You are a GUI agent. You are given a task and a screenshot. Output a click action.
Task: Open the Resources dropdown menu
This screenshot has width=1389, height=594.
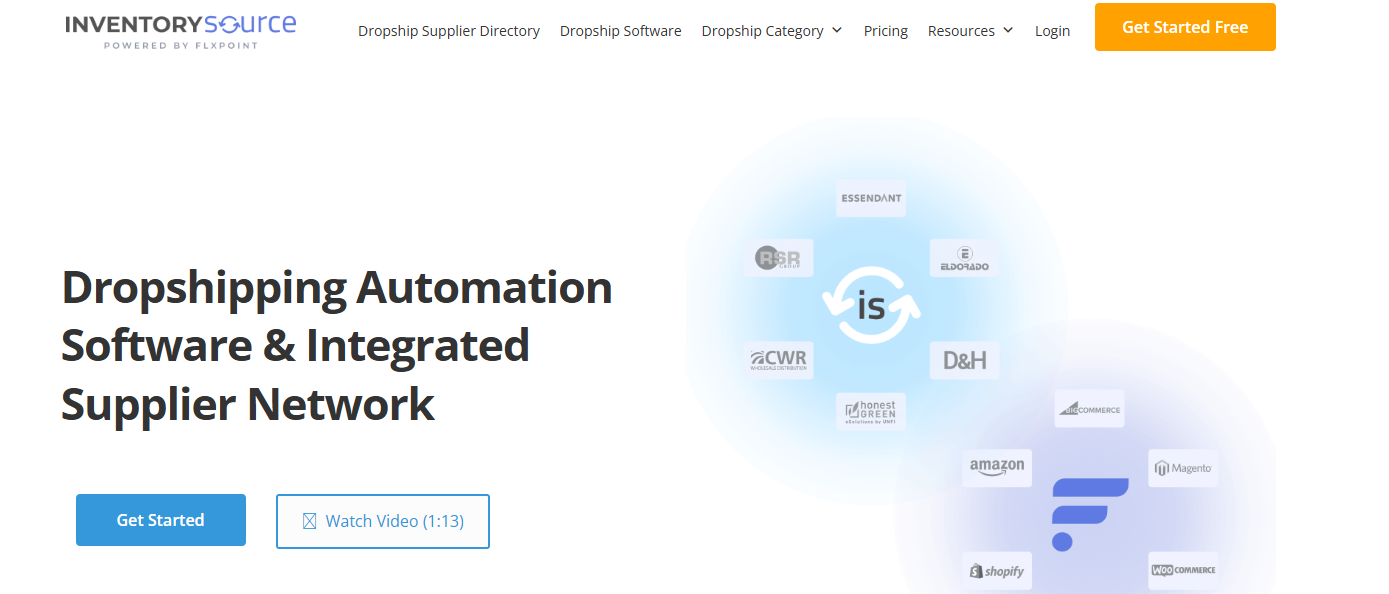(970, 31)
